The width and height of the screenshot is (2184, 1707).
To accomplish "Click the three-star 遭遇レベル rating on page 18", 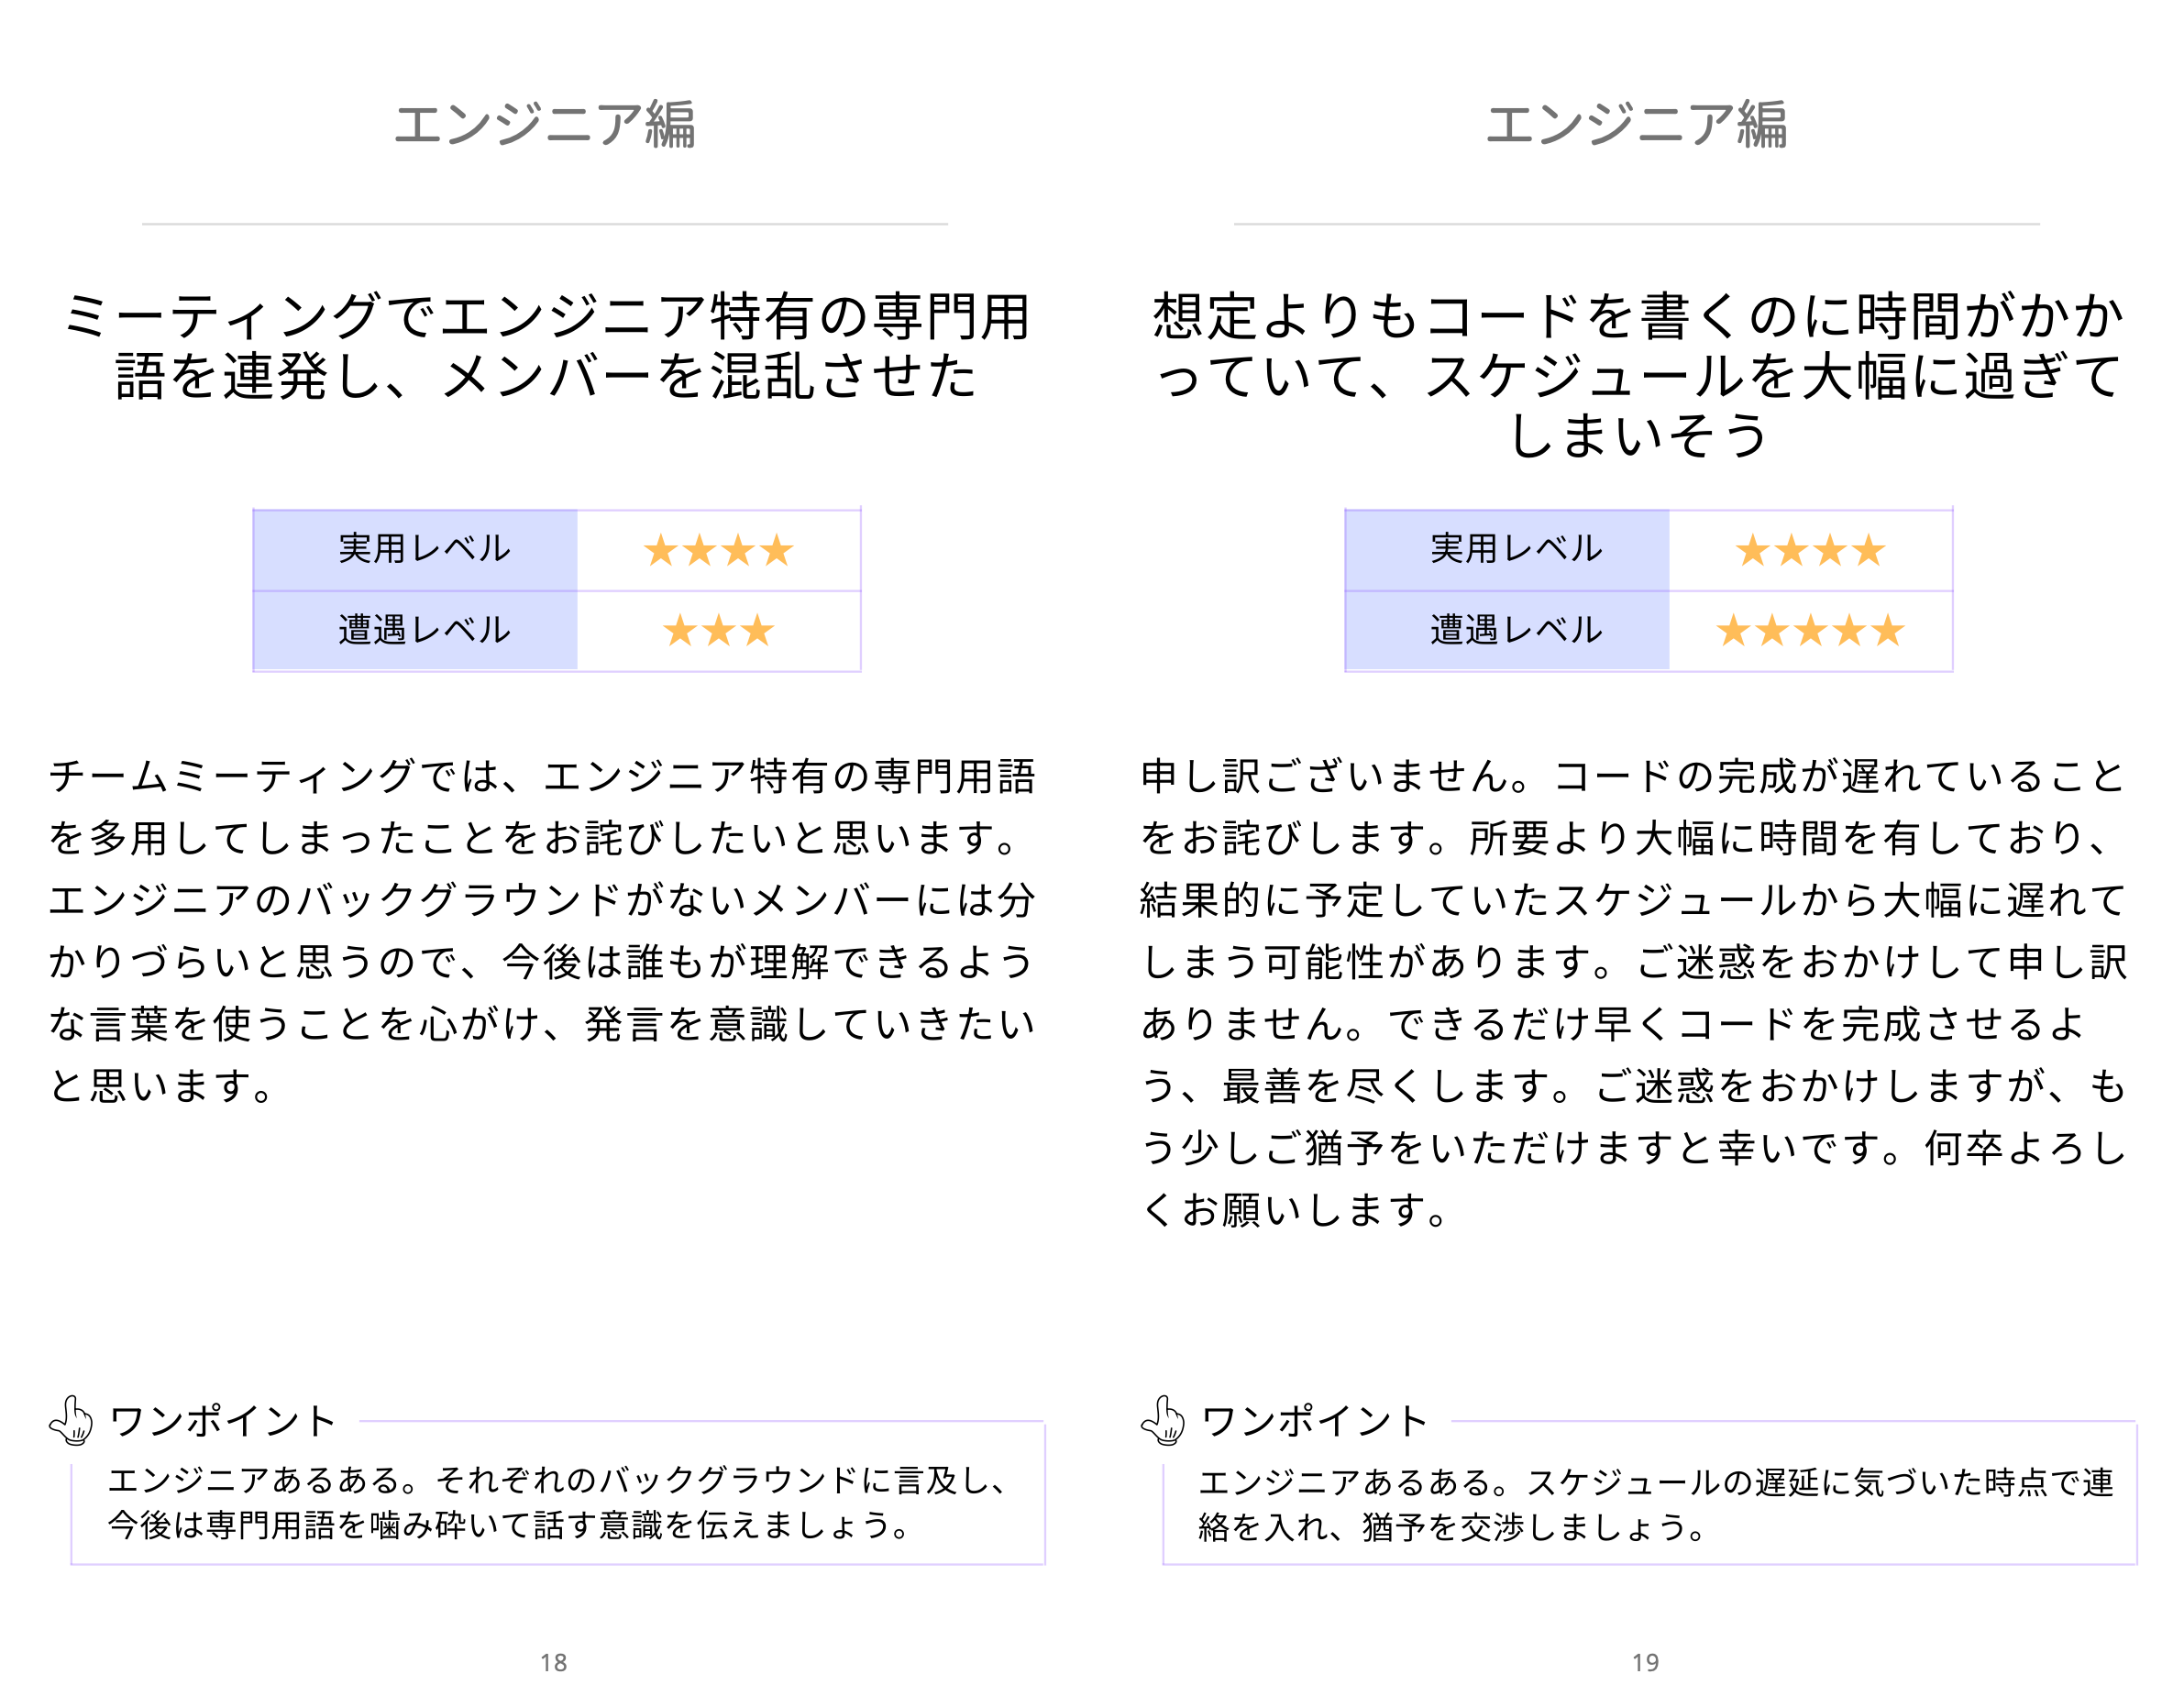I will coord(718,631).
